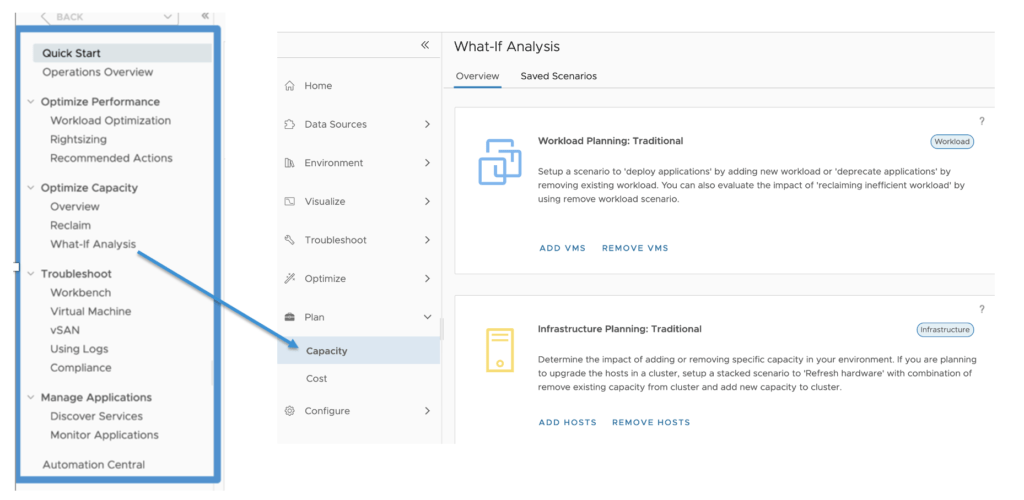This screenshot has width=1024, height=500.
Task: Click the REMOVE HOSTS link
Action: [651, 422]
